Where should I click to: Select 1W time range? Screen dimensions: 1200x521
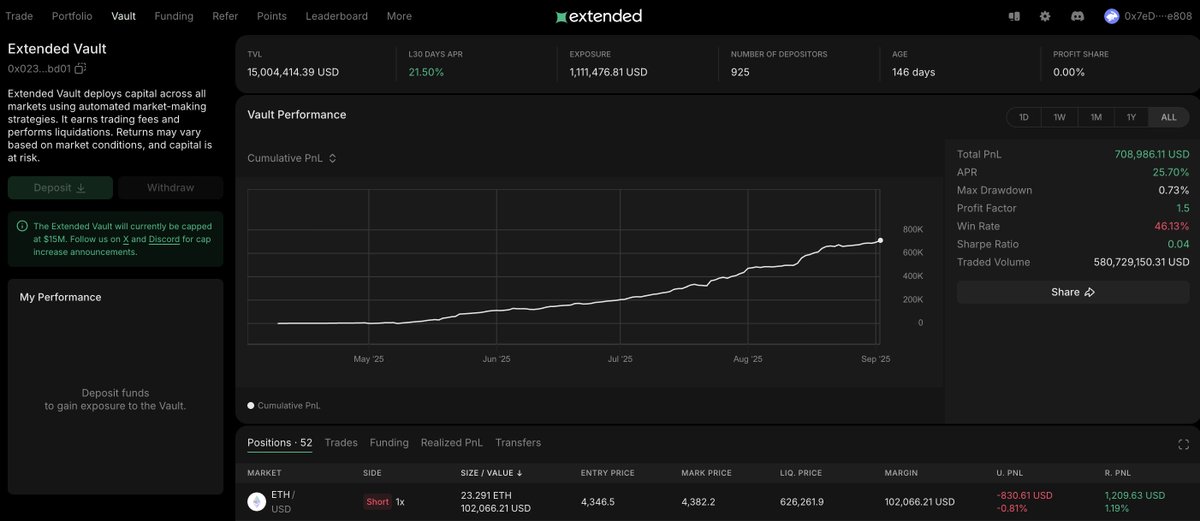click(1060, 117)
